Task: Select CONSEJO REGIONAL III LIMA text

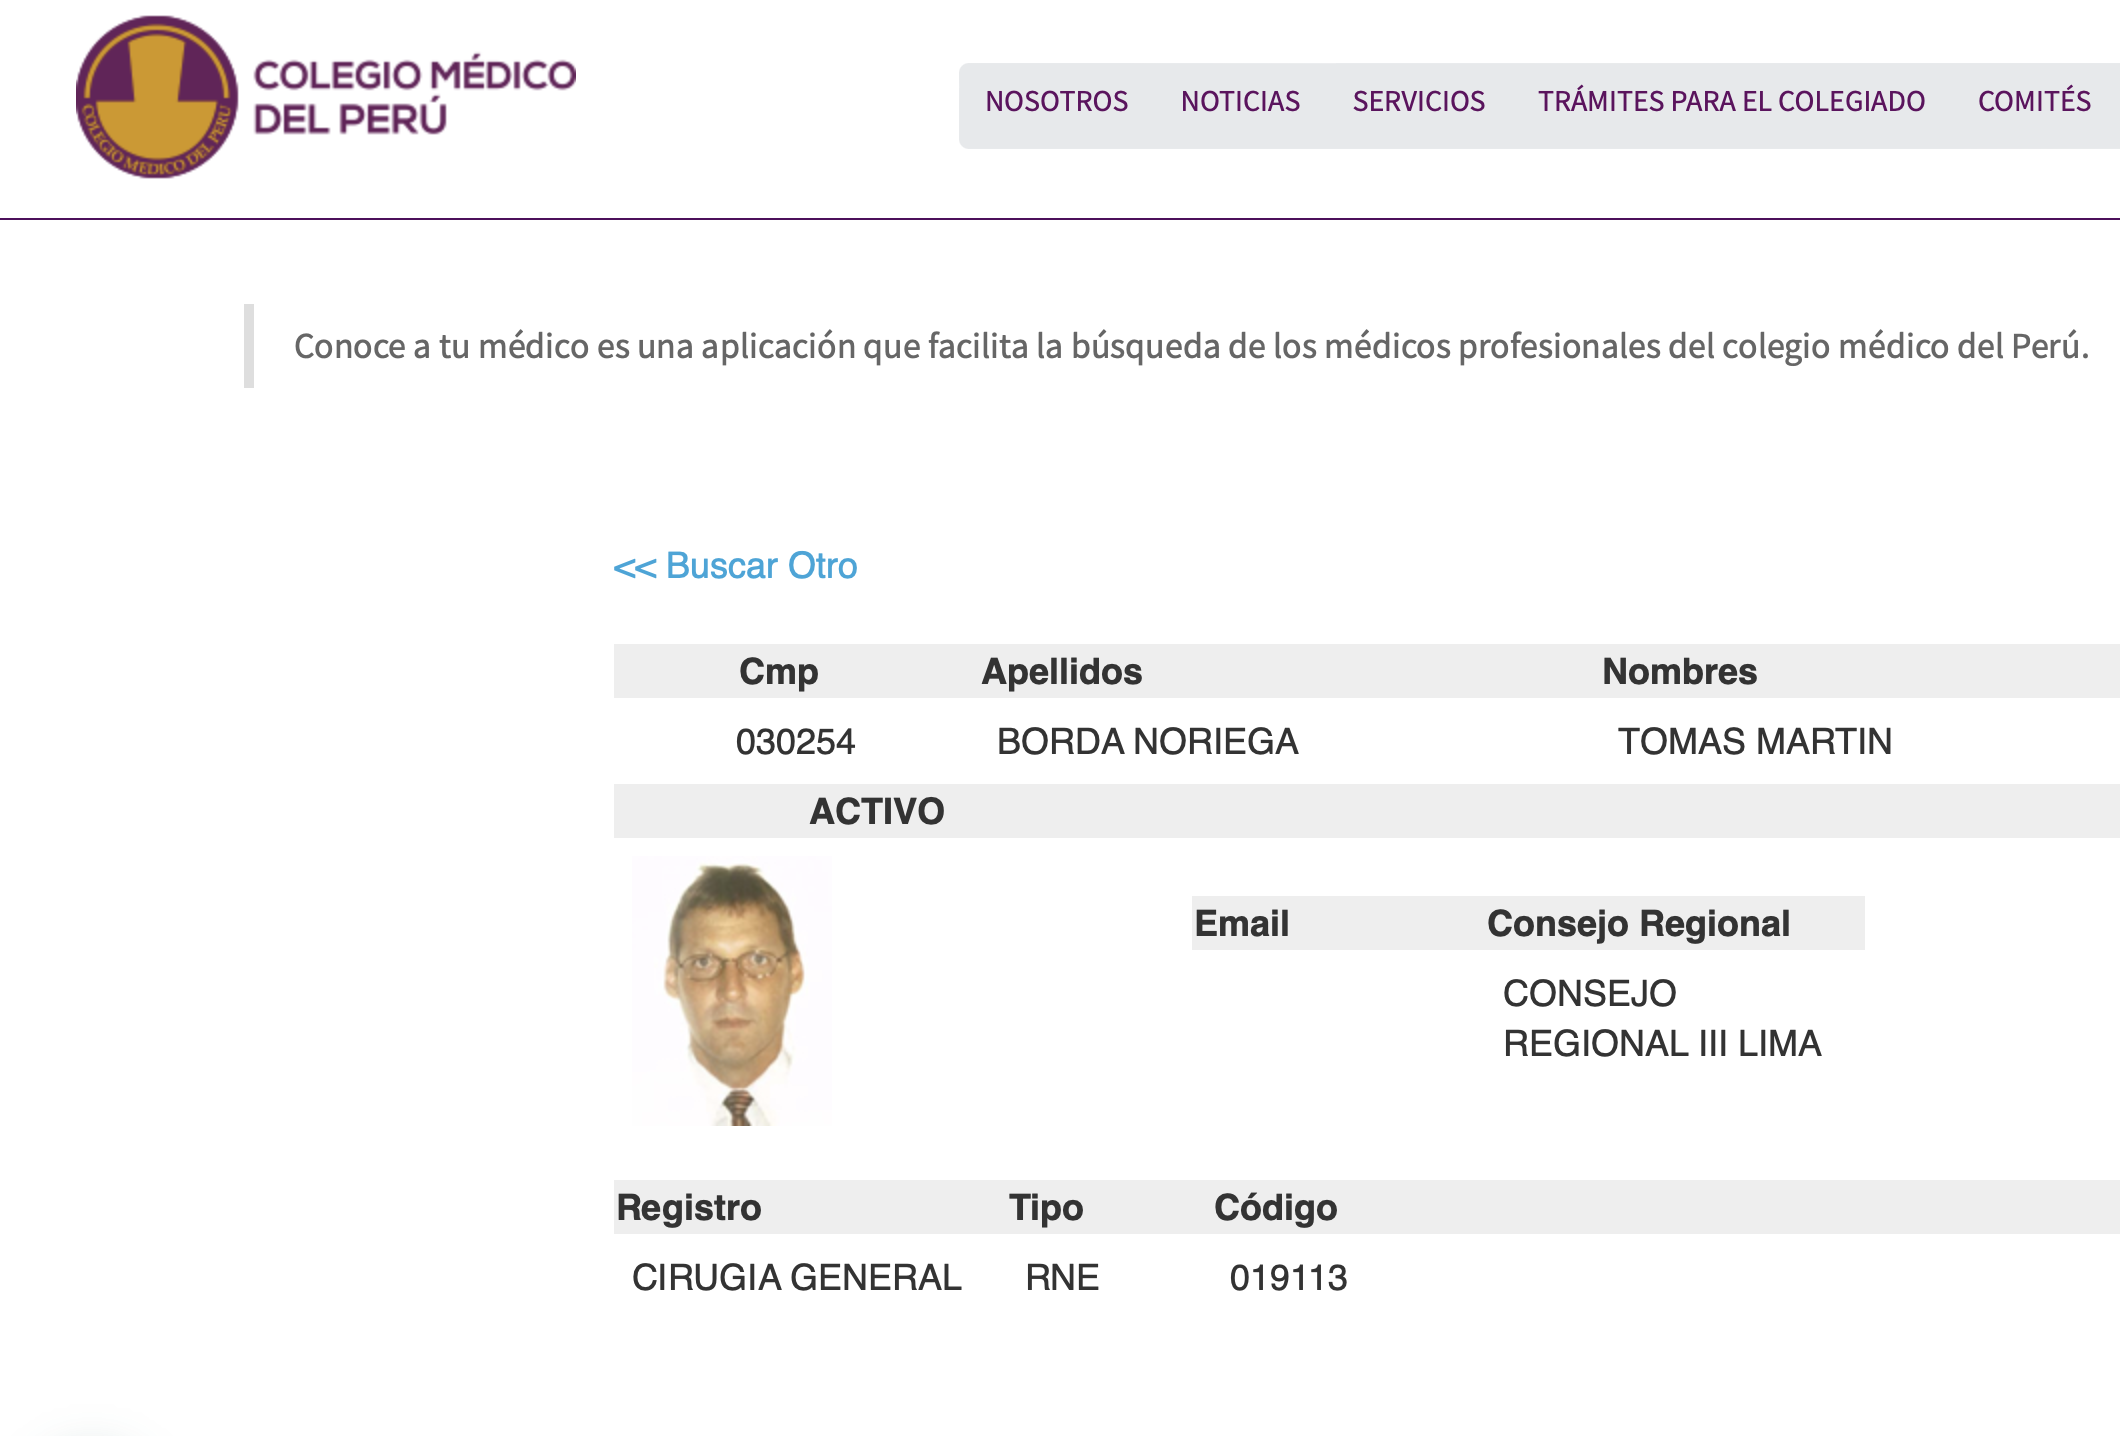Action: click(x=1662, y=1018)
